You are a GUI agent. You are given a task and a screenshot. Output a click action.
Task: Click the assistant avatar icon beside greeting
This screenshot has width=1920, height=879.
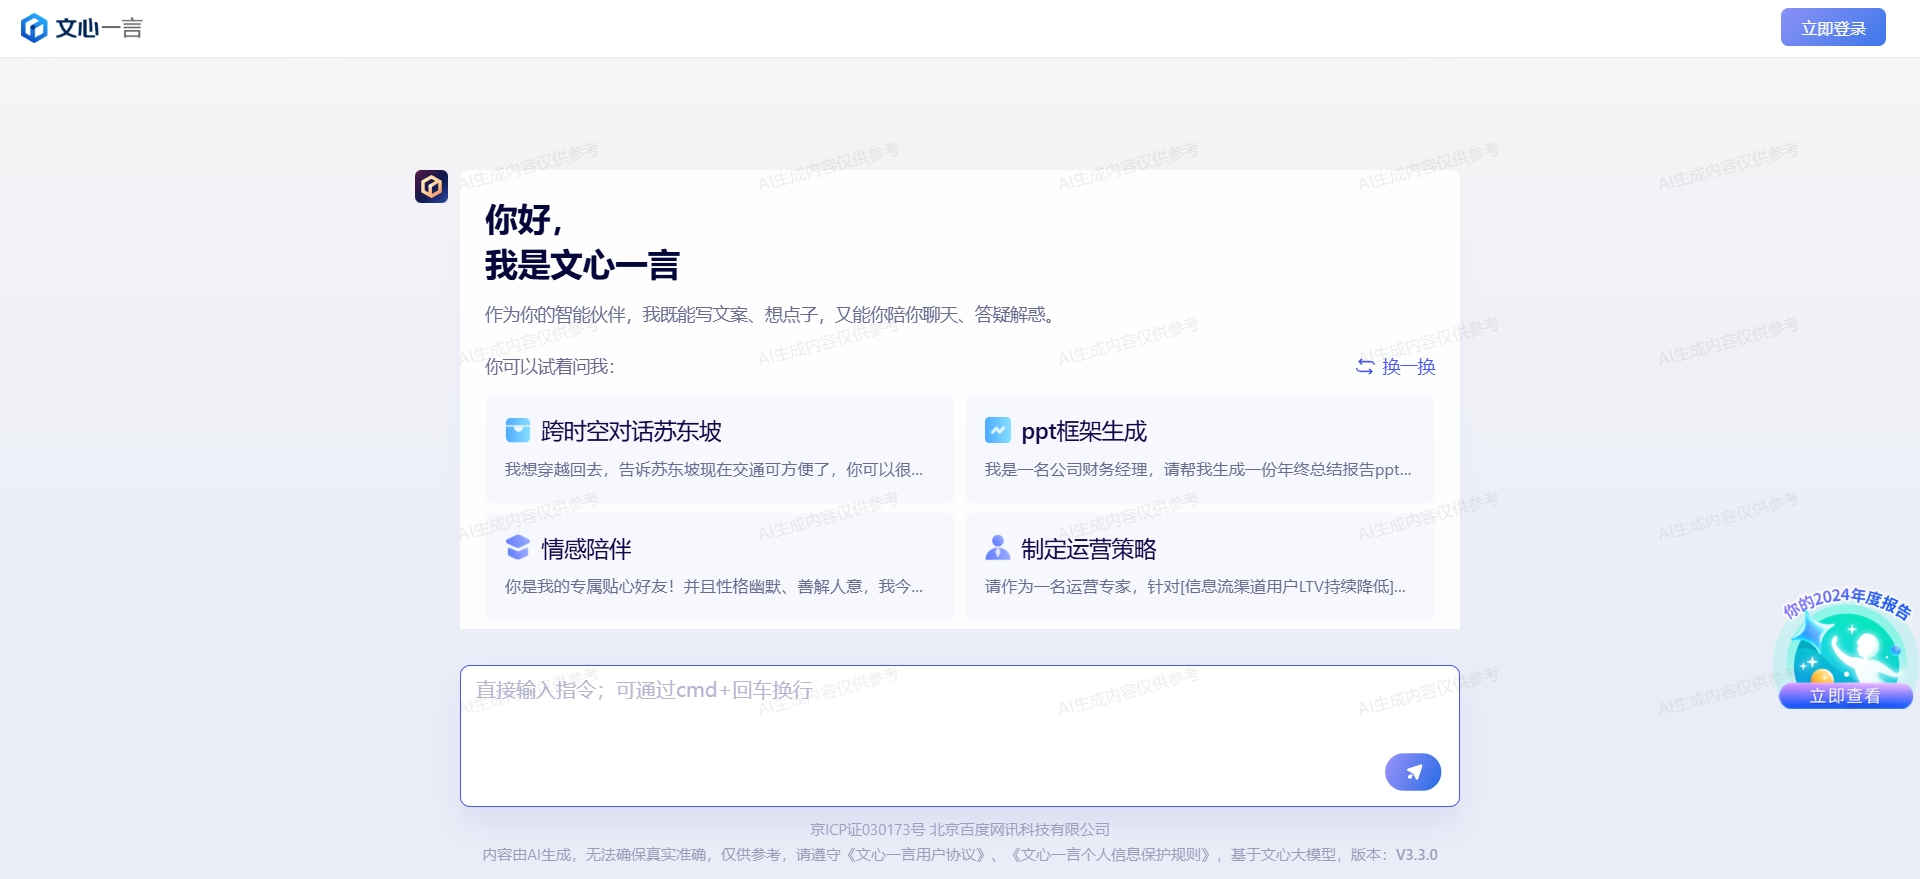click(x=431, y=186)
